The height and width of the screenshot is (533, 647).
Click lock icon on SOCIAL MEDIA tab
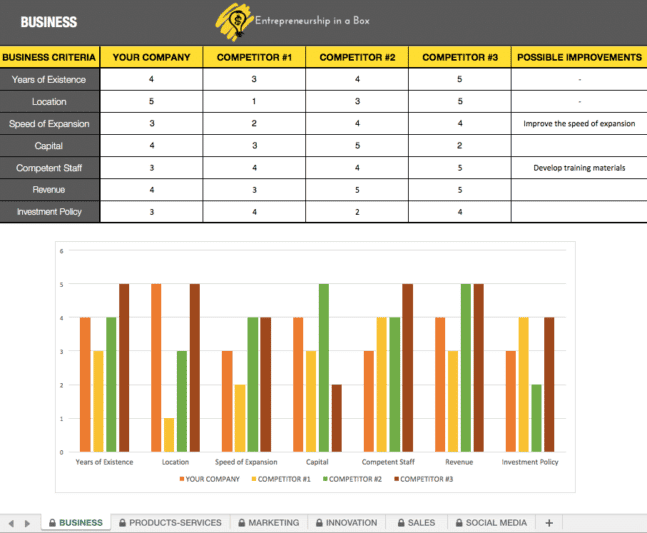[457, 523]
